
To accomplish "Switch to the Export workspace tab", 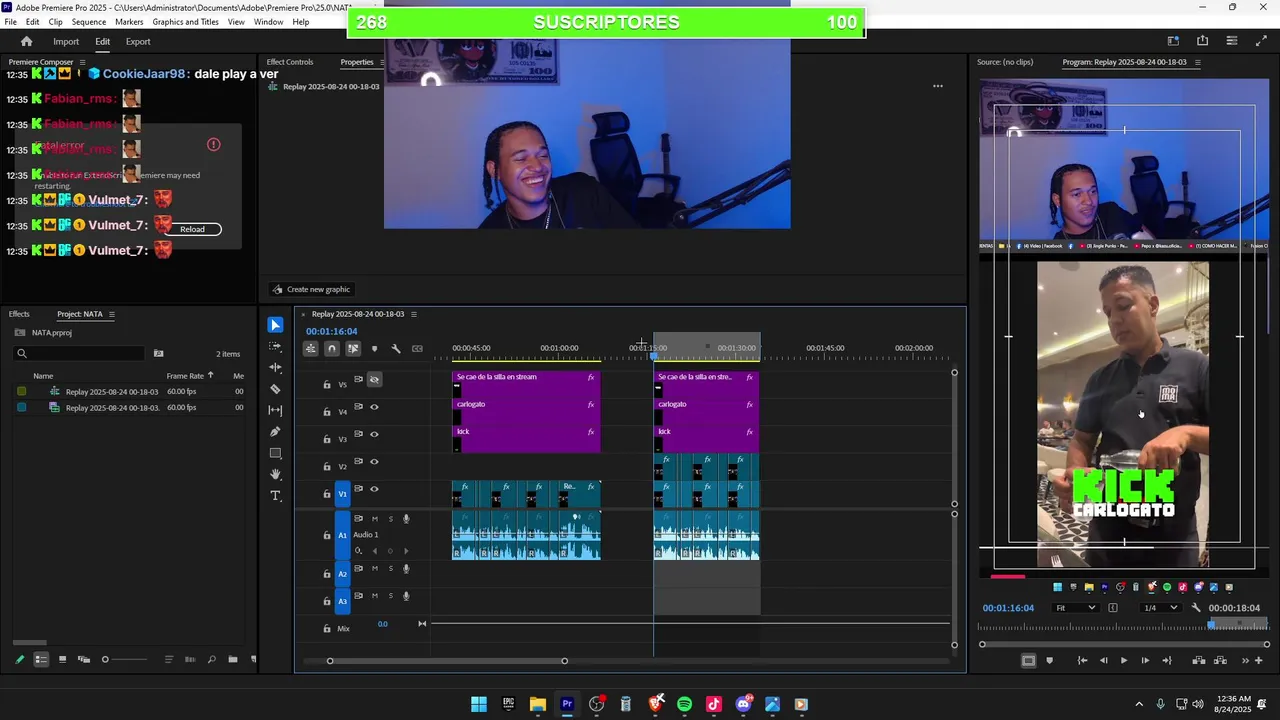I will [x=138, y=41].
